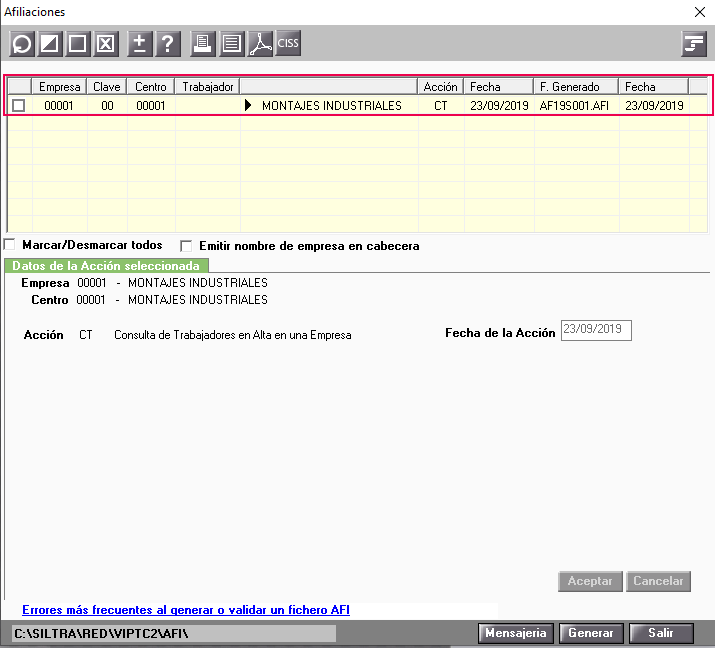Screen dimensions: 715x648
Task: Click the F. Generado column header
Action: (x=576, y=87)
